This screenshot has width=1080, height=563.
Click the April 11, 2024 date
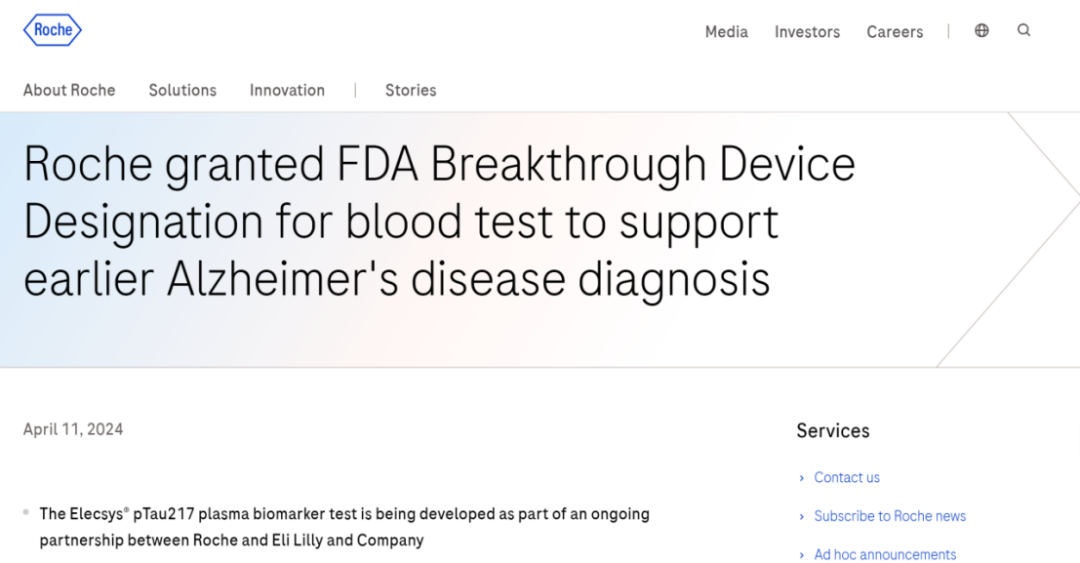[73, 429]
